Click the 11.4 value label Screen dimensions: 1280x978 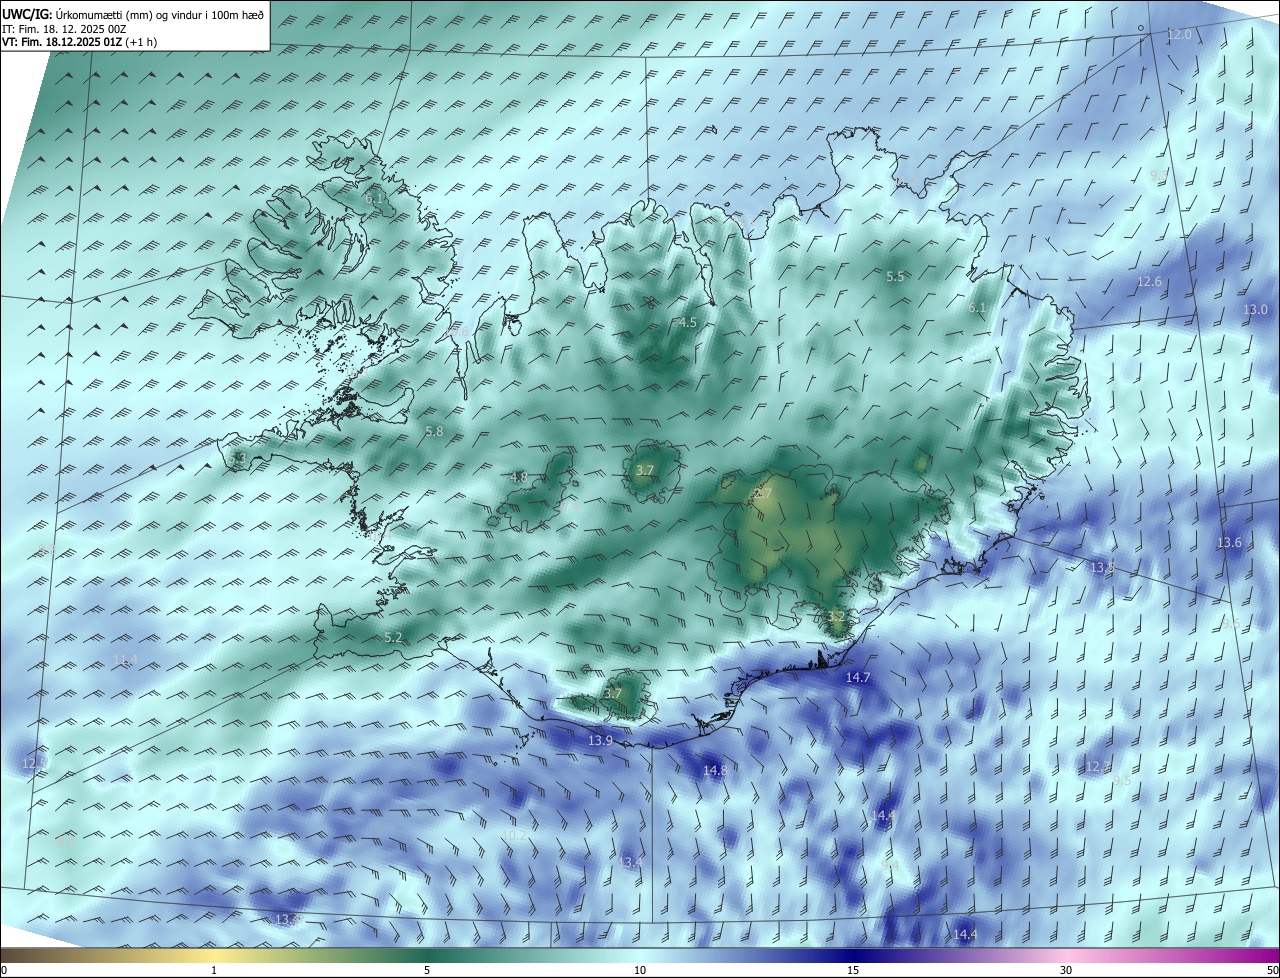click(x=125, y=660)
